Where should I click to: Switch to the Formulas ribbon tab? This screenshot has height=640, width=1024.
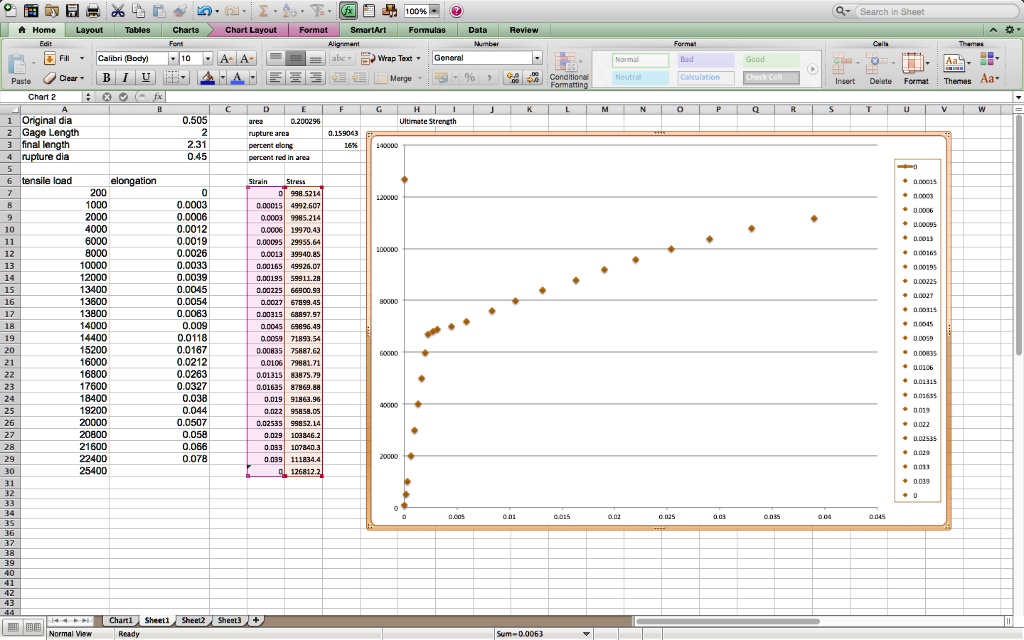(428, 29)
